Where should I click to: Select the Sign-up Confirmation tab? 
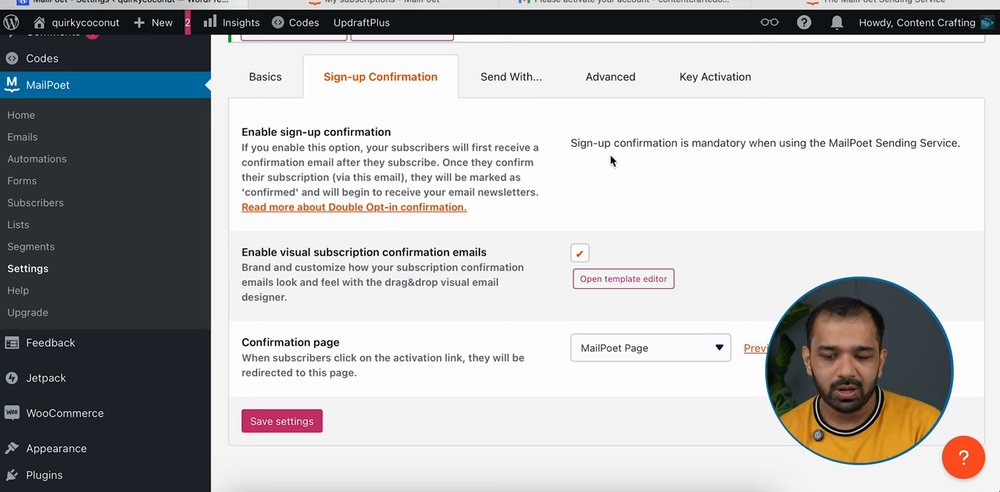point(381,77)
